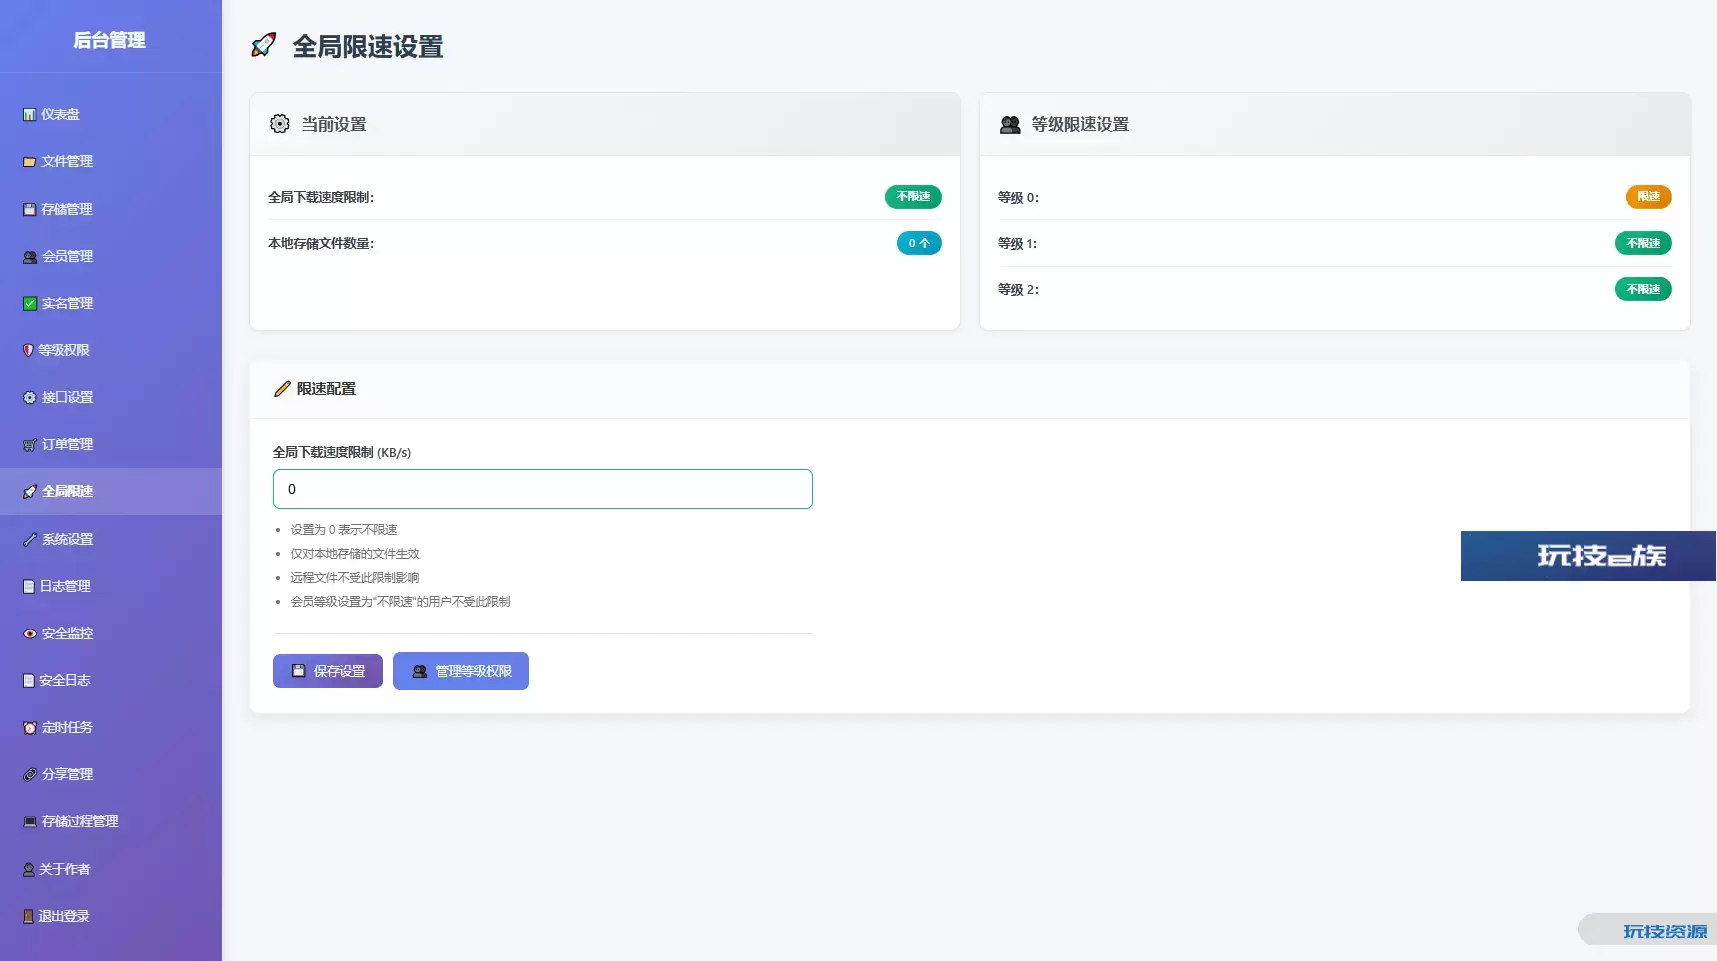Click the eye icon next to 安全监控
The width and height of the screenshot is (1717, 961).
coord(30,634)
